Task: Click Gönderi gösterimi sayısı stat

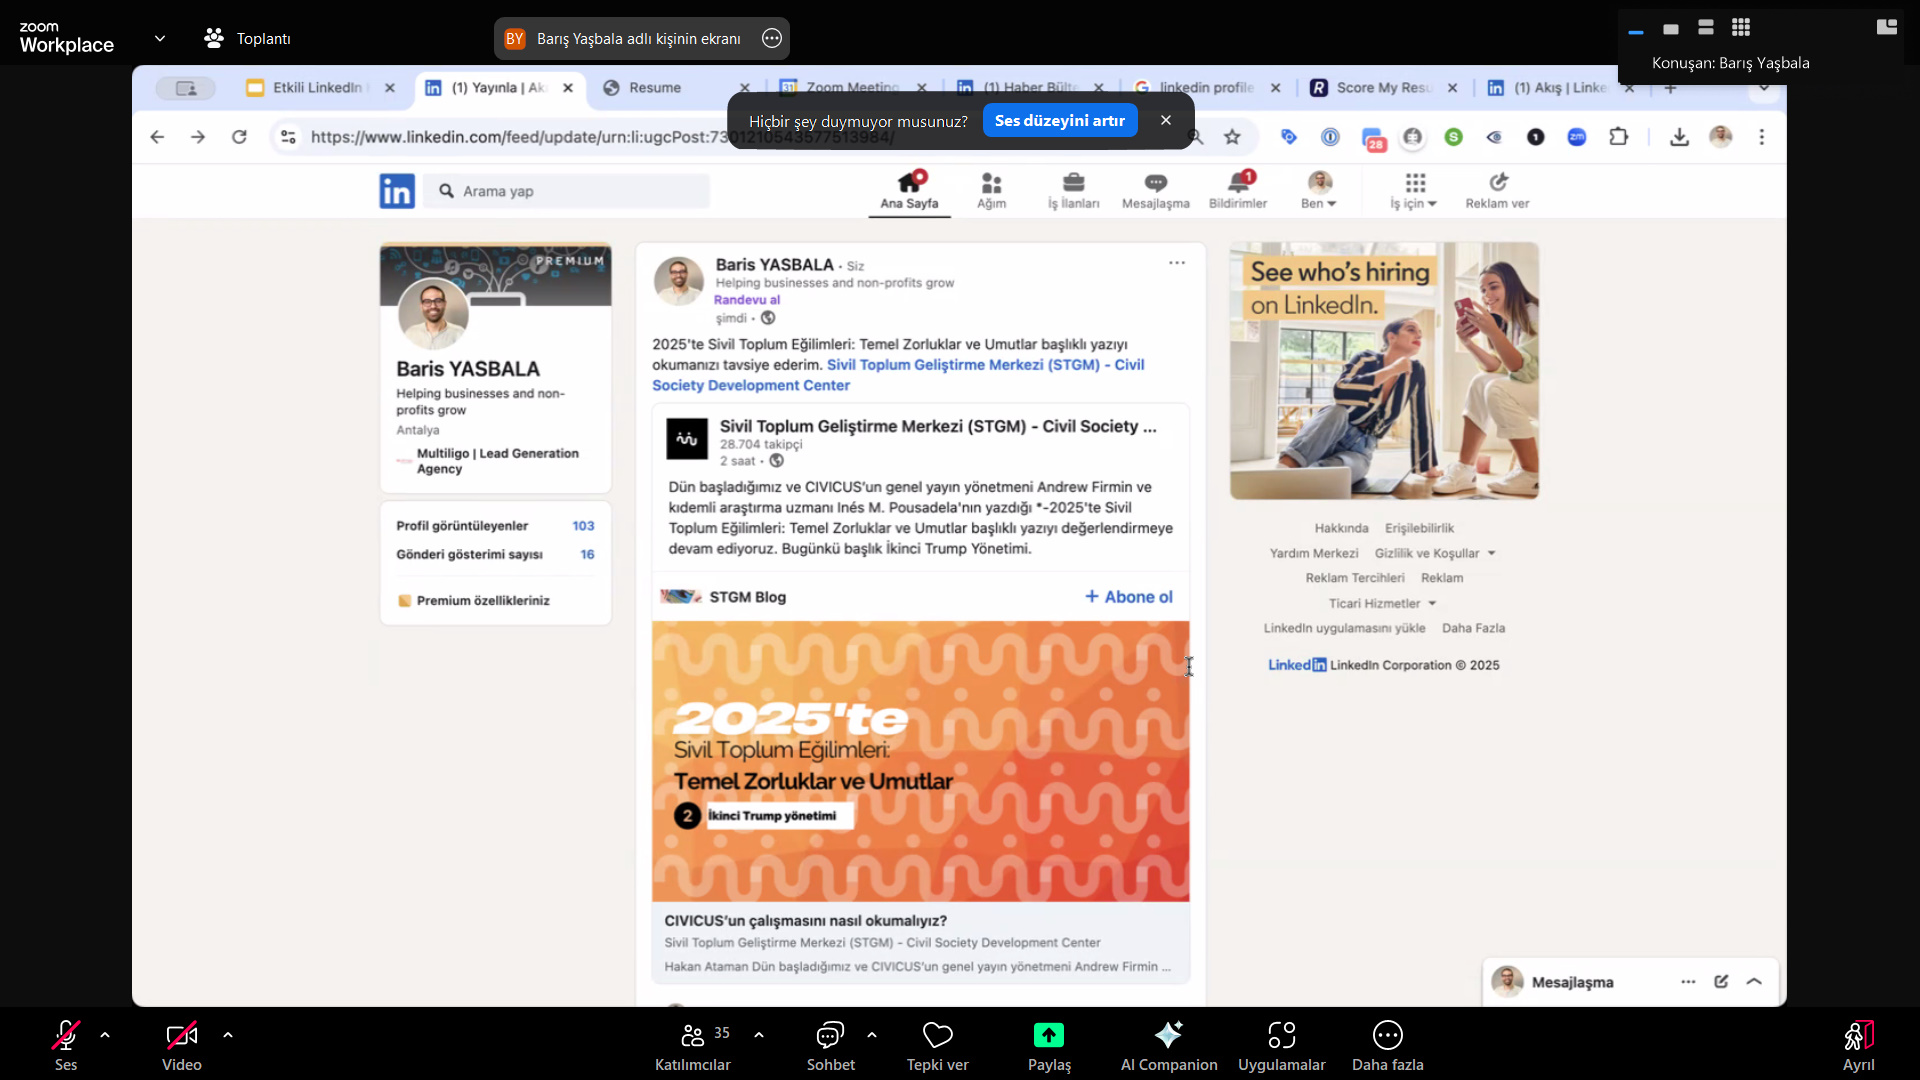Action: click(x=495, y=554)
